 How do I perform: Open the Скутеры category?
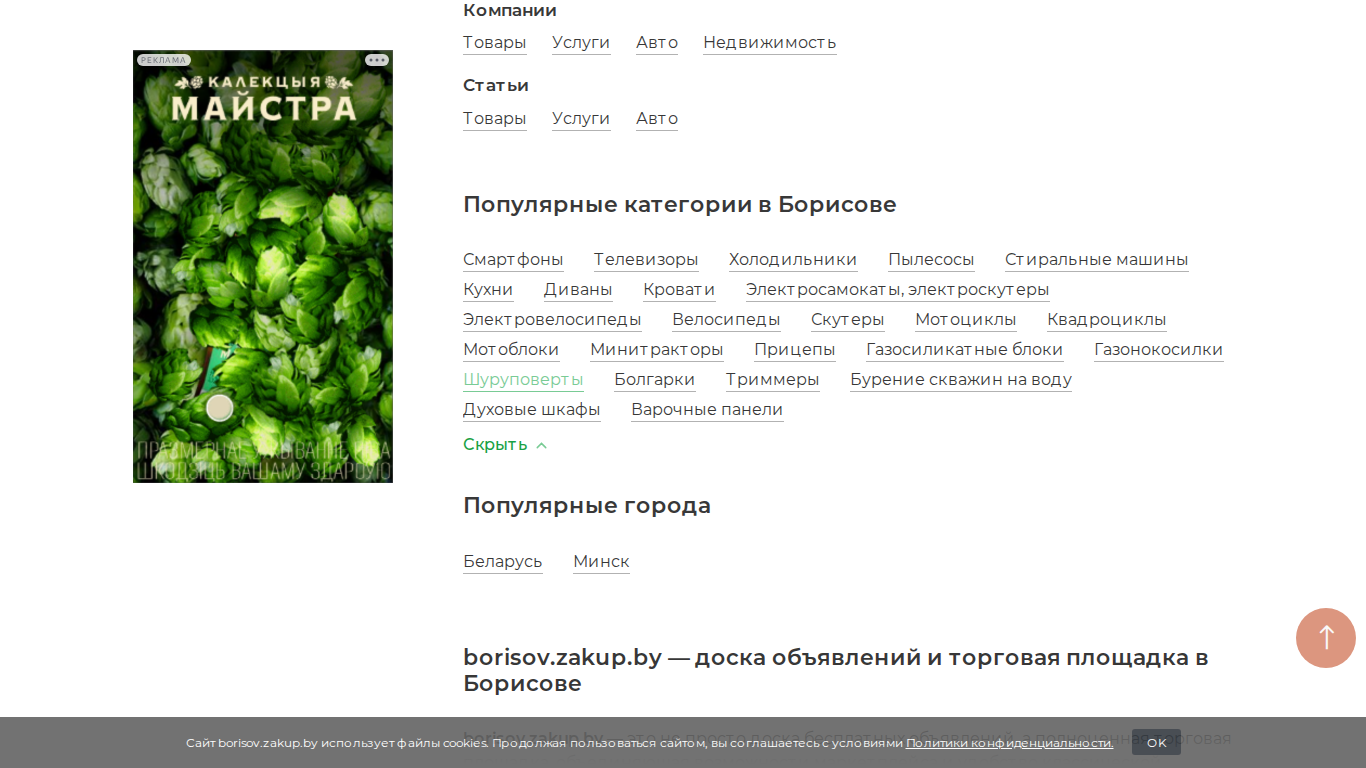tap(848, 320)
